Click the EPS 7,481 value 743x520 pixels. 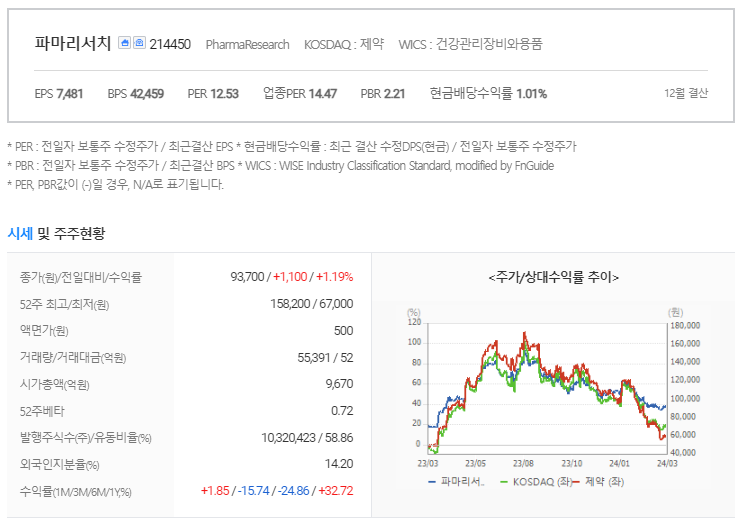tap(59, 94)
